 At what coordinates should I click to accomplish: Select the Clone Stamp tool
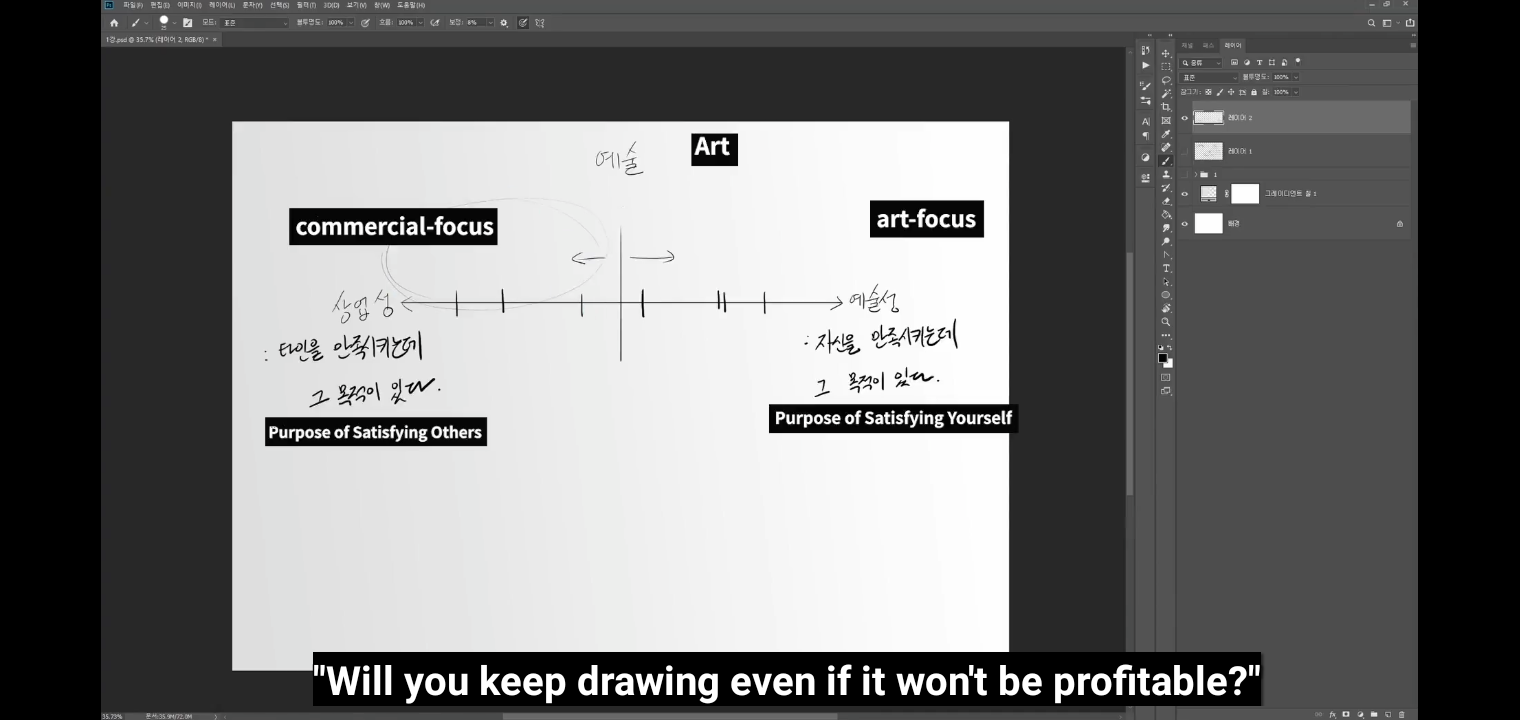point(1166,174)
